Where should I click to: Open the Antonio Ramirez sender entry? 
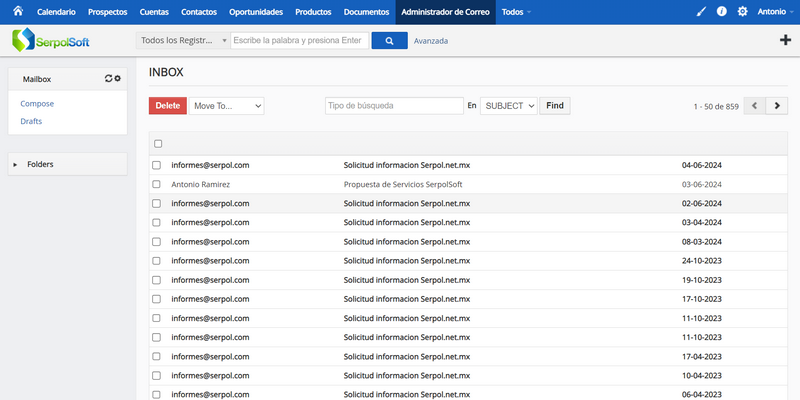201,184
